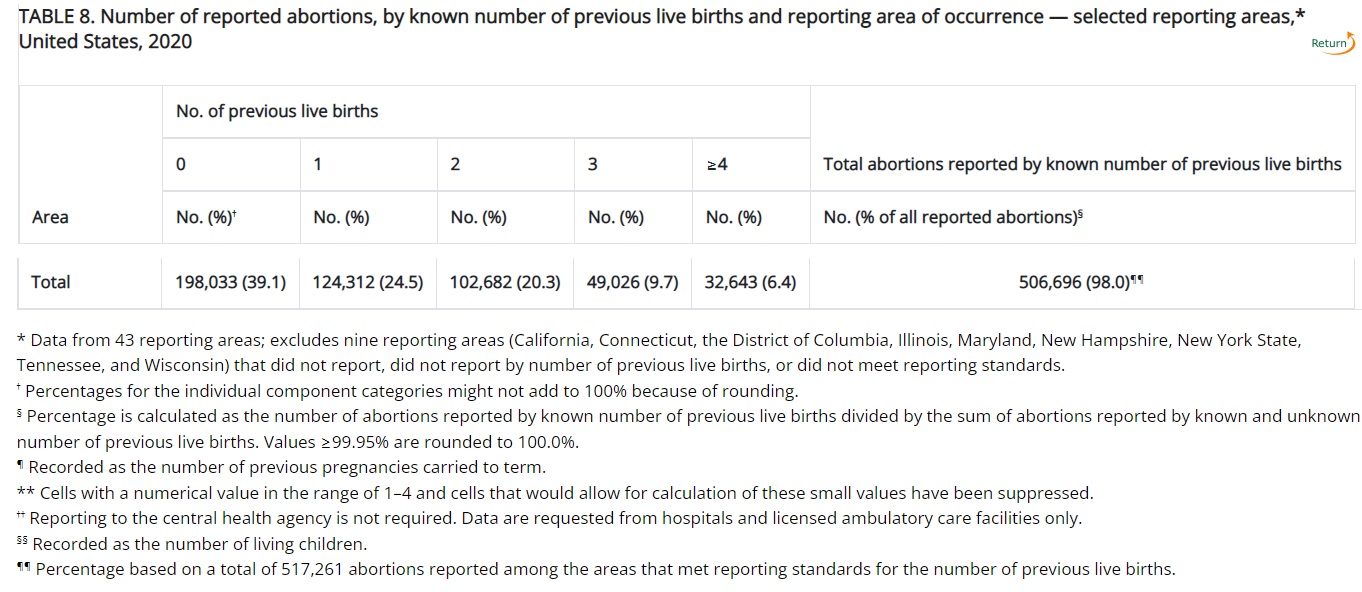Select the '0' column header
Viewport: 1362px width, 592px height.
(181, 163)
